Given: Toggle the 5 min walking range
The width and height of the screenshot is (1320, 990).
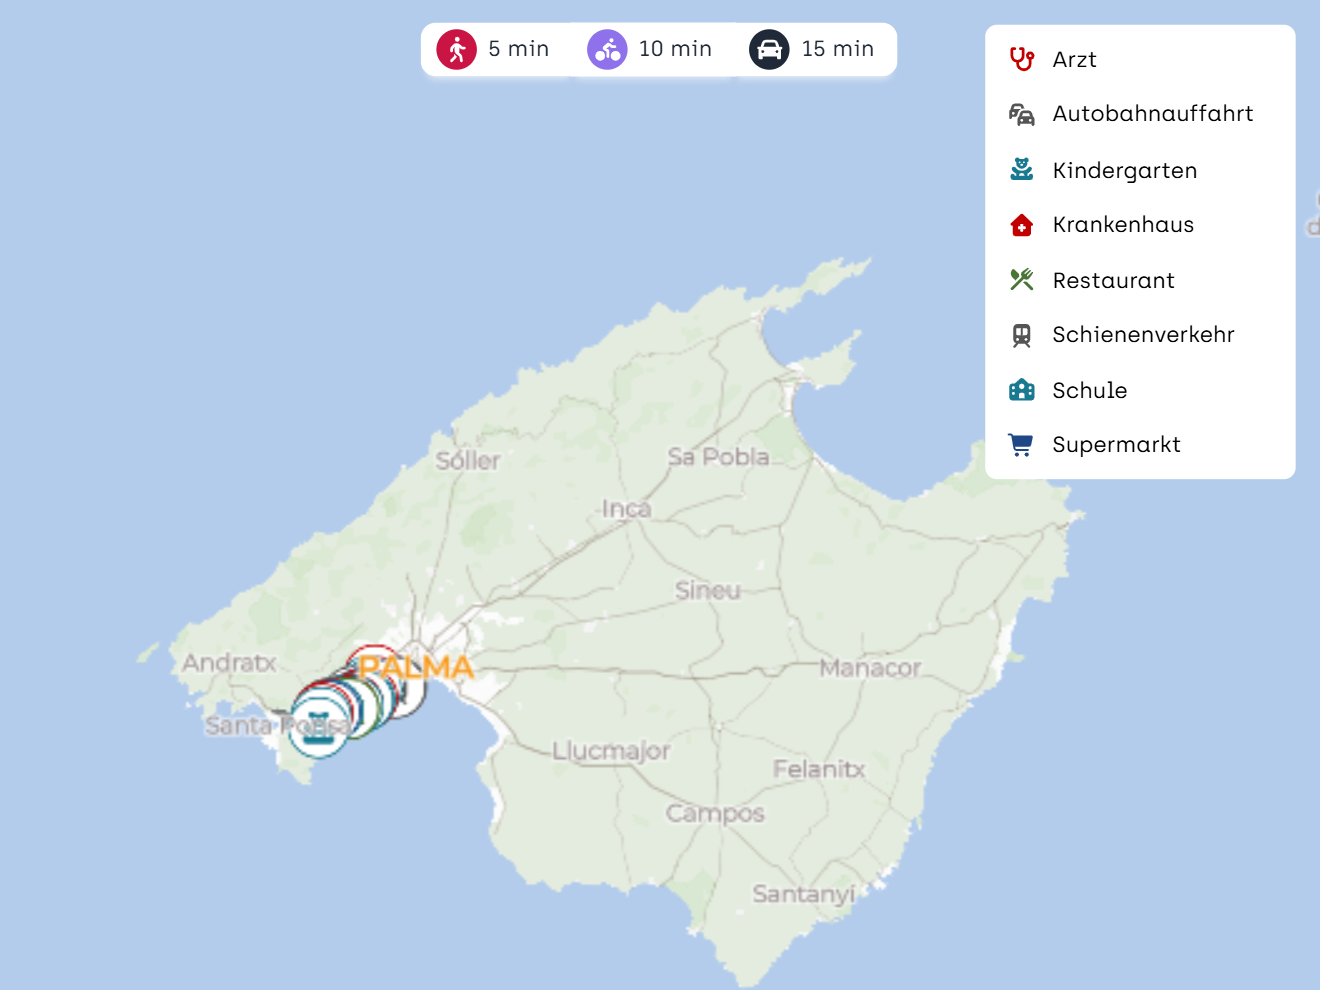Looking at the screenshot, I should (x=518, y=49).
